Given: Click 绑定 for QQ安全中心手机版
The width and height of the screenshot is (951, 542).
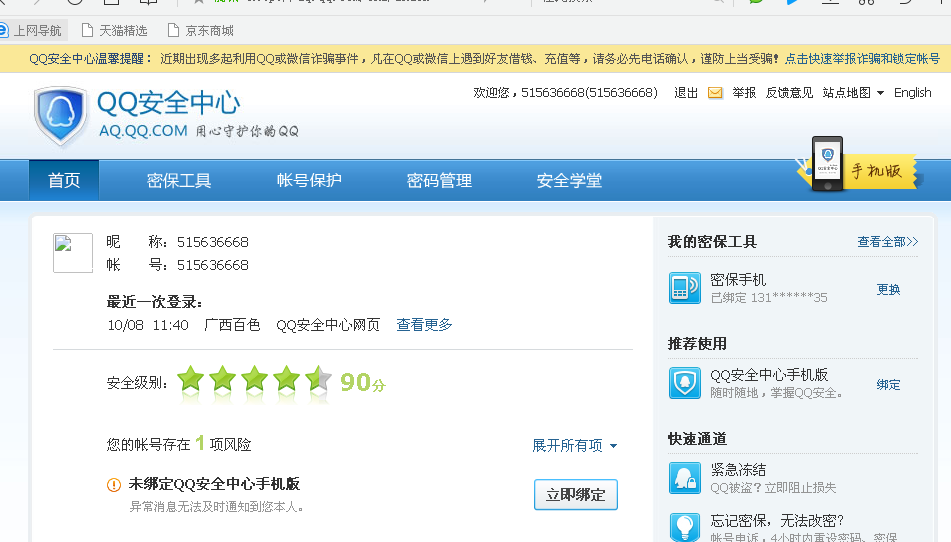Looking at the screenshot, I should 888,384.
